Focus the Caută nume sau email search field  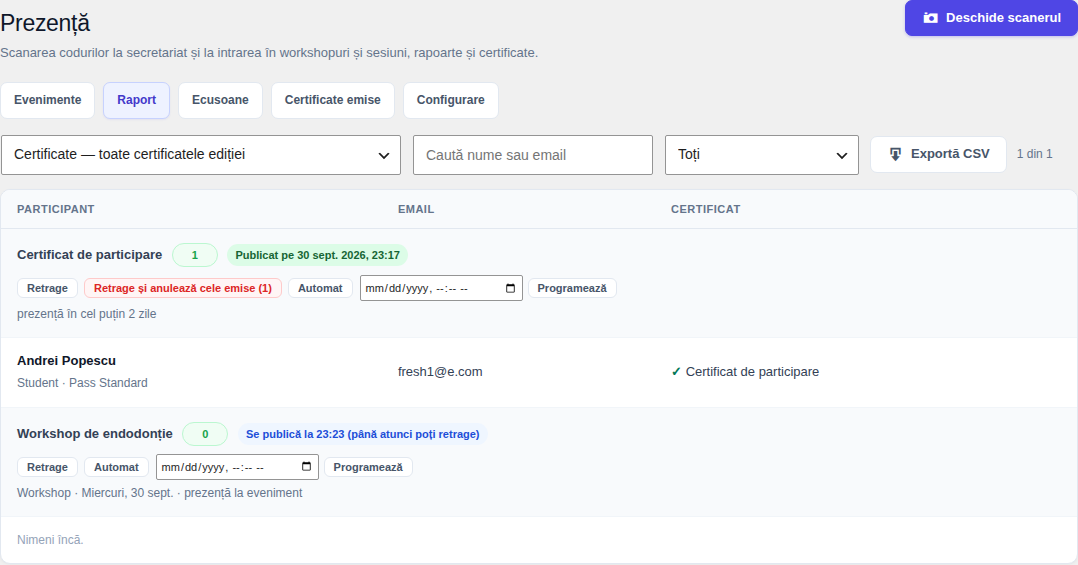pyautogui.click(x=533, y=155)
